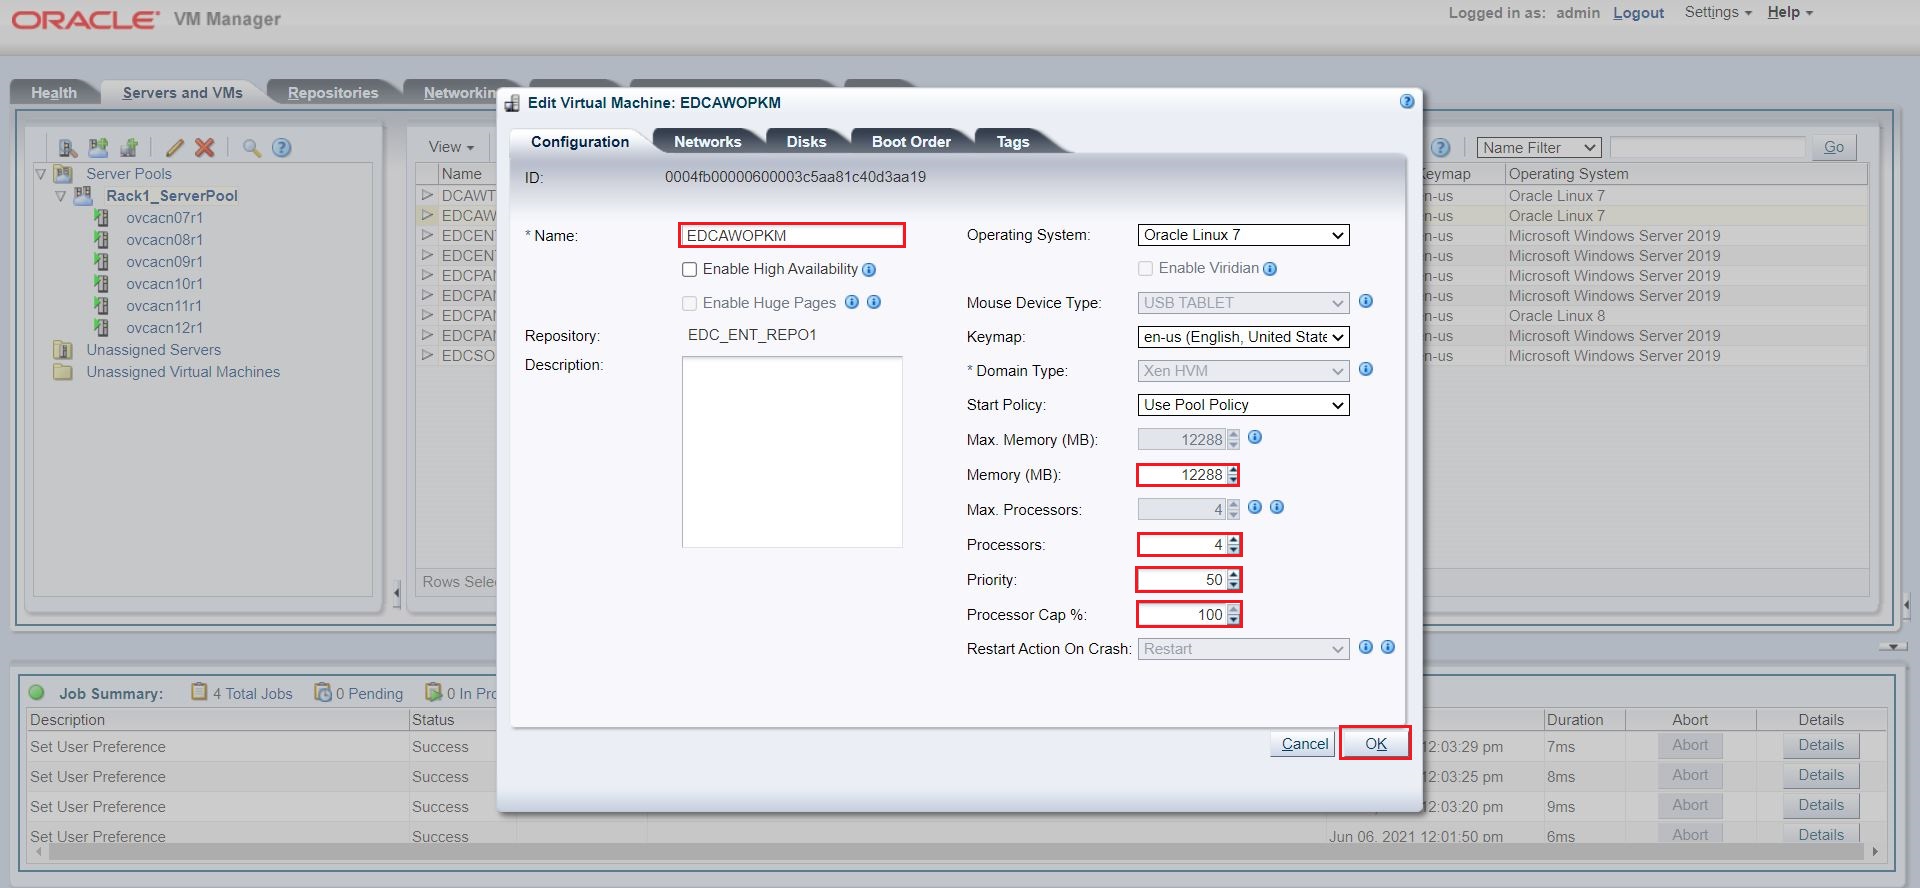Click info icon next to Mouse Device Type

1366,301
